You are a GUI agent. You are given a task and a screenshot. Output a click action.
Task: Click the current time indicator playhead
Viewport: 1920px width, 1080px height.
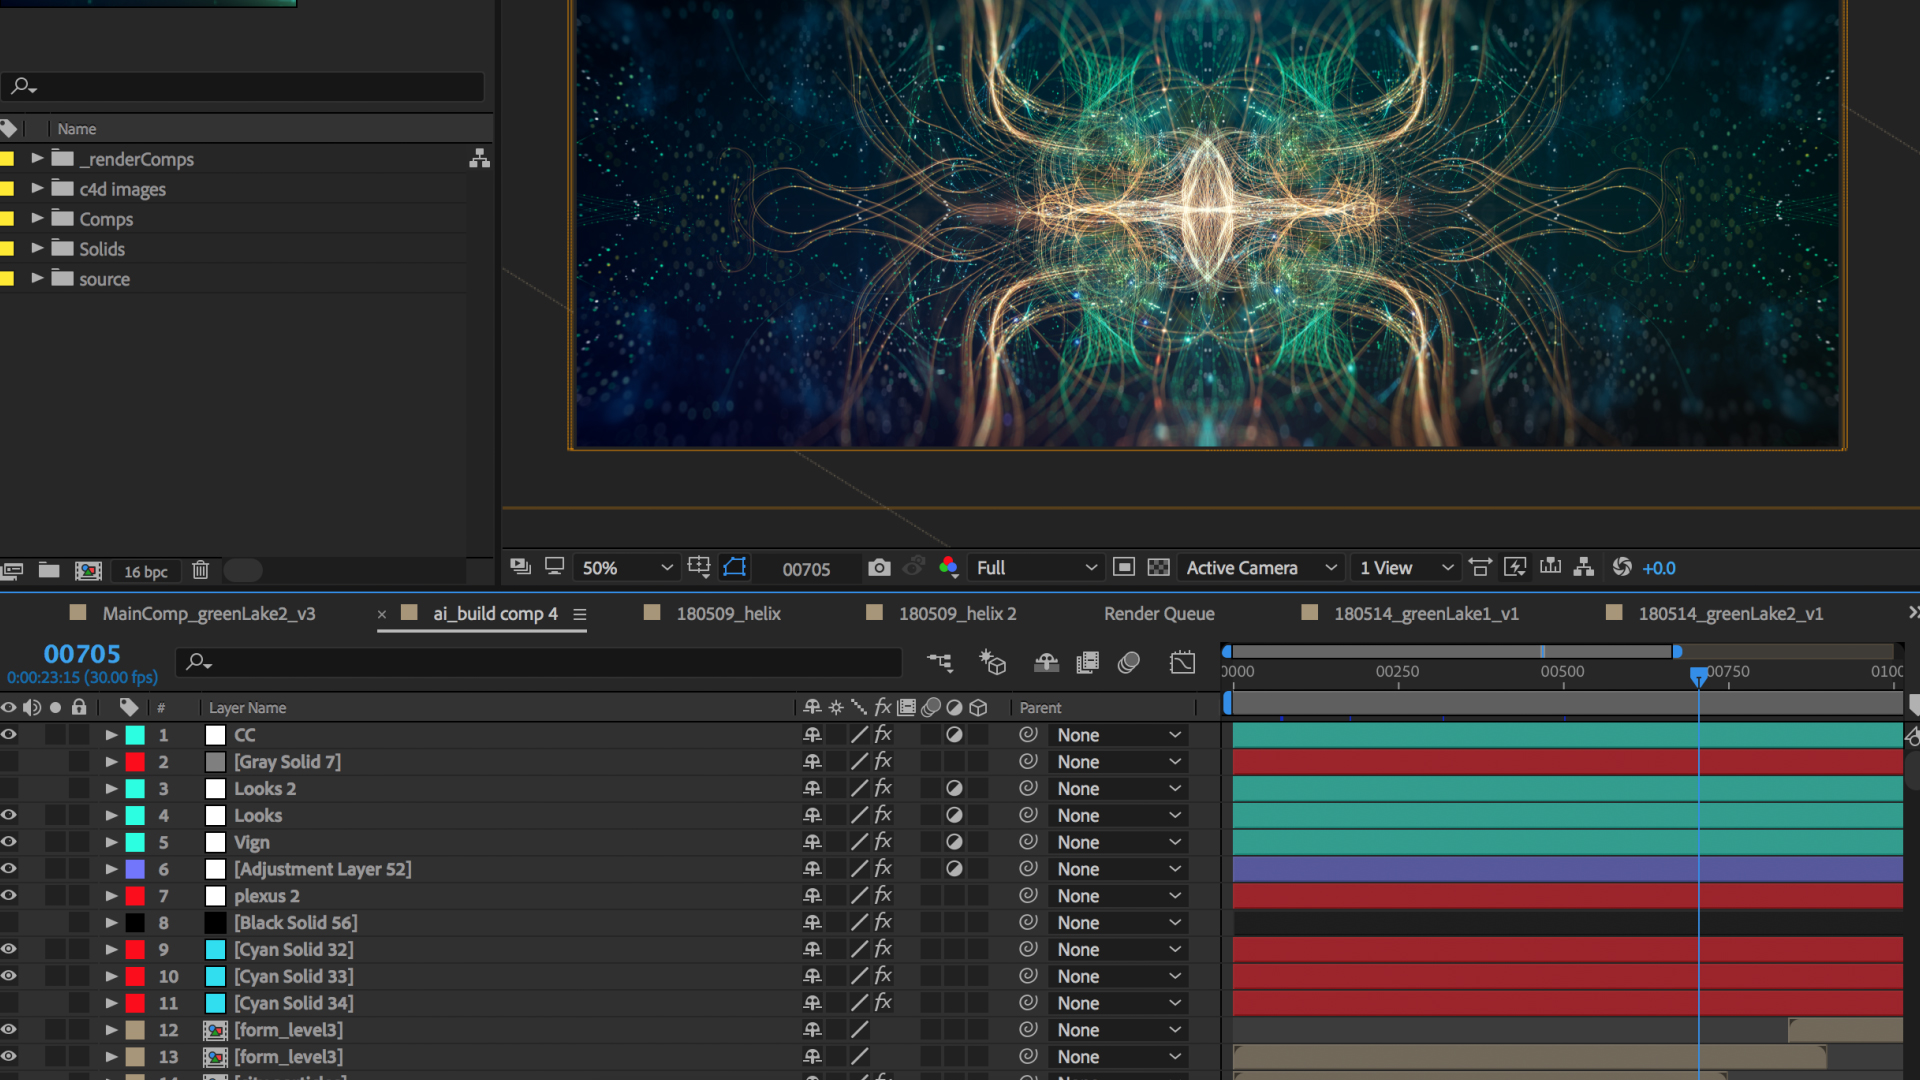tap(1698, 677)
